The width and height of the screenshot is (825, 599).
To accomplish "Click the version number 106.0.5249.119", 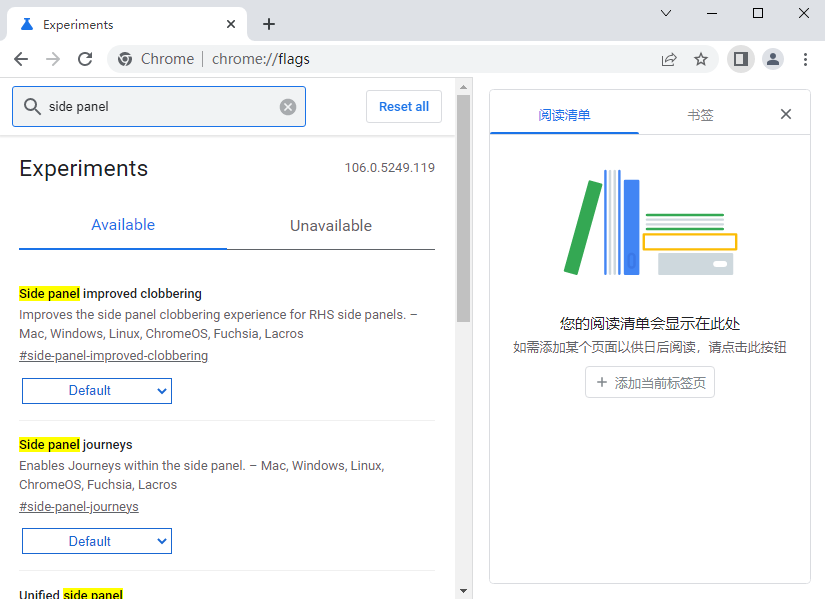I will (x=390, y=168).
